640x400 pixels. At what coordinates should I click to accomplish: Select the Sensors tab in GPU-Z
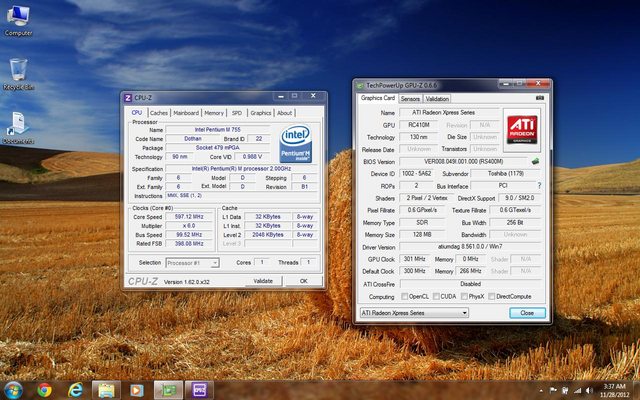pos(410,99)
